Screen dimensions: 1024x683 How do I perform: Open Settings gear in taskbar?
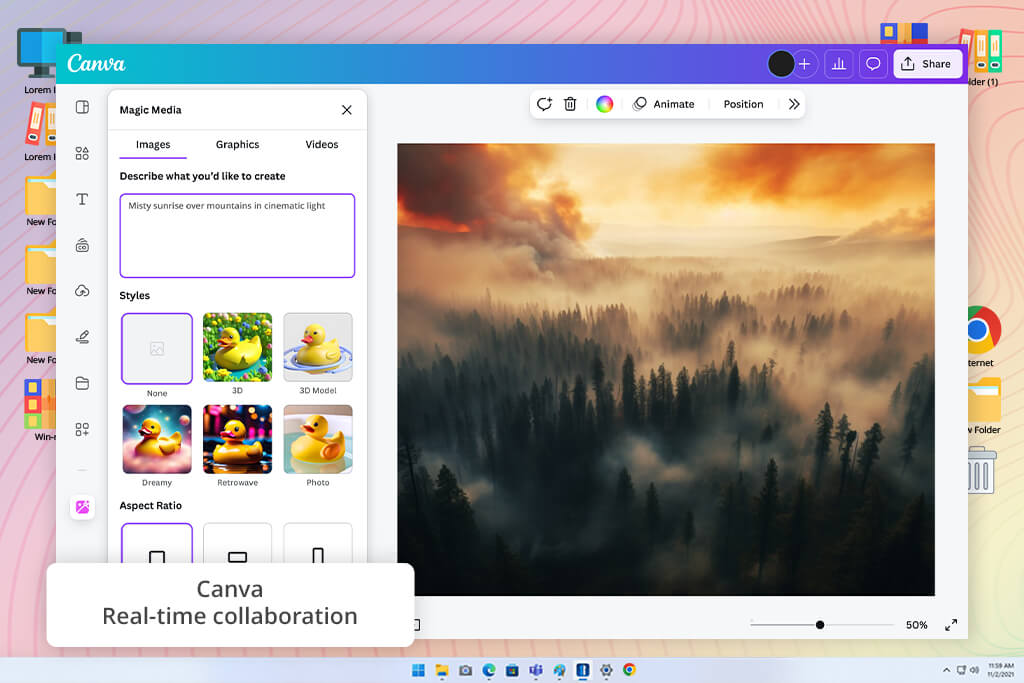[606, 670]
